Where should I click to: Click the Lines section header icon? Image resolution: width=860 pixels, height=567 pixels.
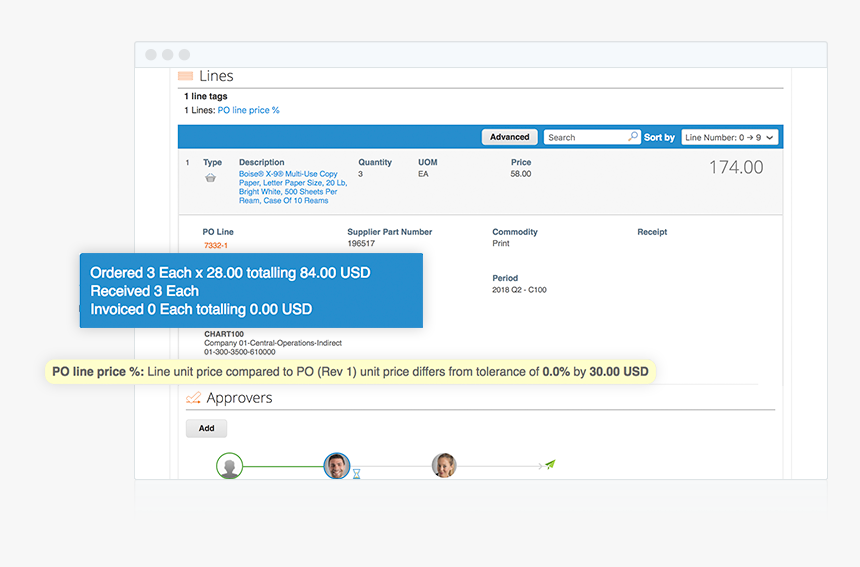[x=185, y=76]
